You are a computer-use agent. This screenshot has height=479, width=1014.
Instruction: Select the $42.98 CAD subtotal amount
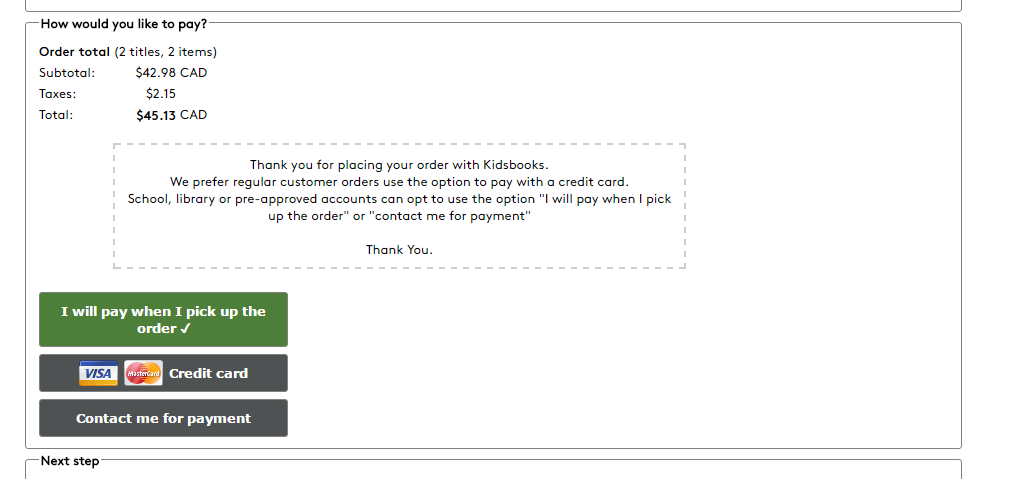(x=171, y=73)
